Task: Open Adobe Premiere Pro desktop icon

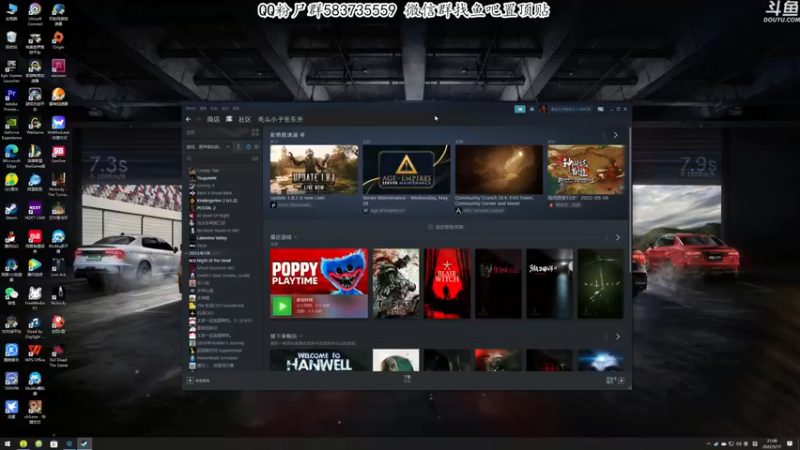Action: pyautogui.click(x=11, y=100)
